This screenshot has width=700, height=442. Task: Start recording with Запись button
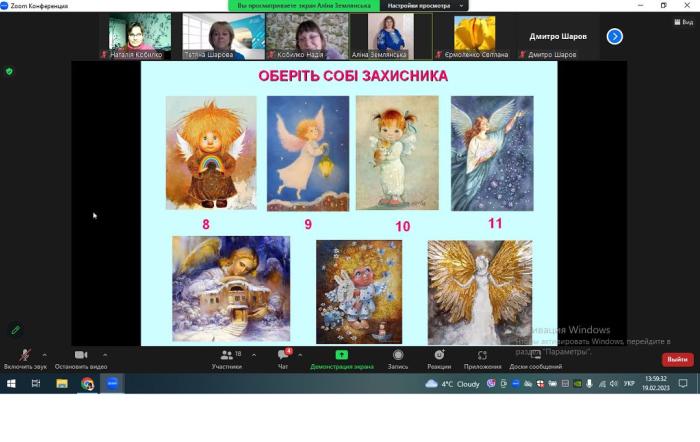coord(398,358)
